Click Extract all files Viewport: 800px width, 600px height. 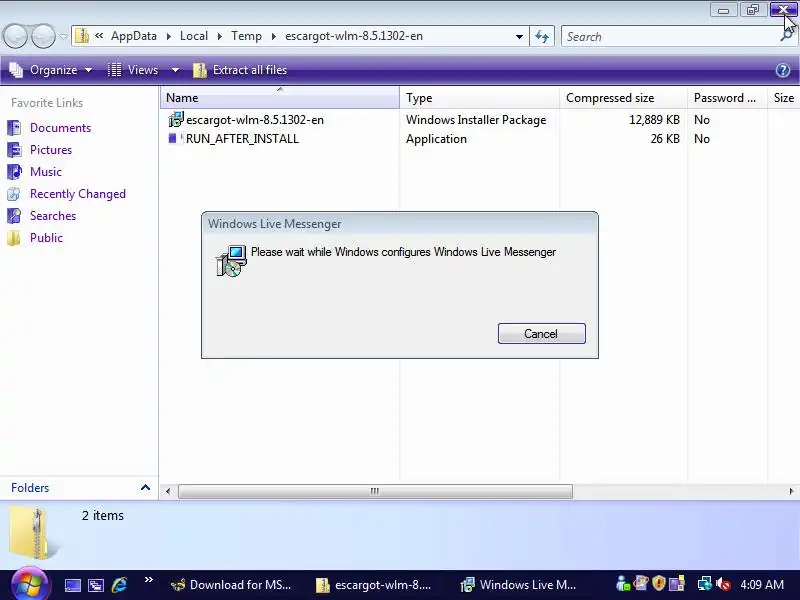240,70
